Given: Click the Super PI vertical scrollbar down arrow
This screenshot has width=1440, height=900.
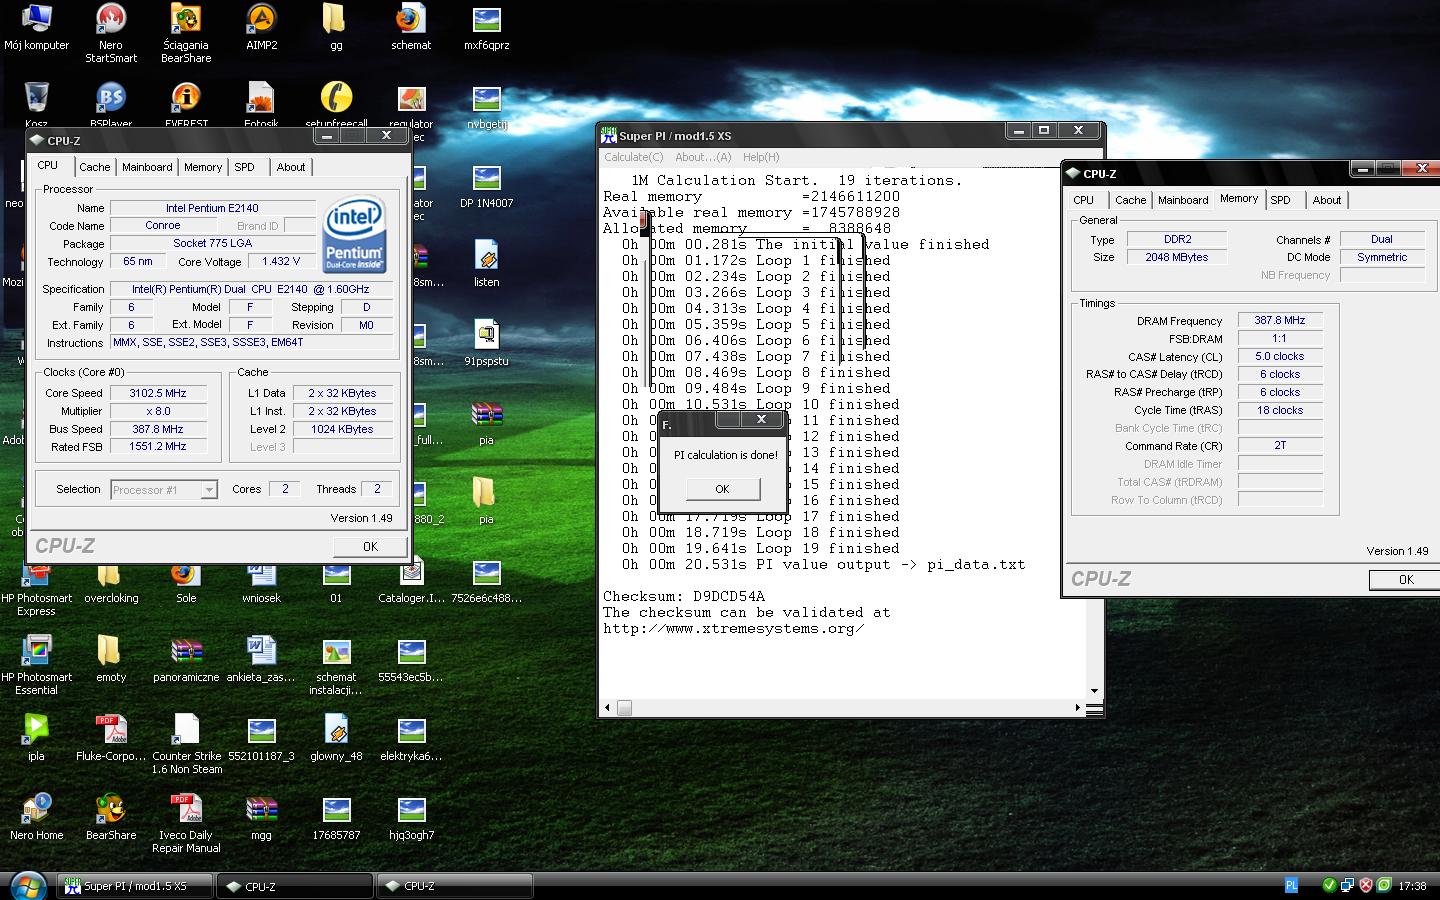Looking at the screenshot, I should (1094, 691).
